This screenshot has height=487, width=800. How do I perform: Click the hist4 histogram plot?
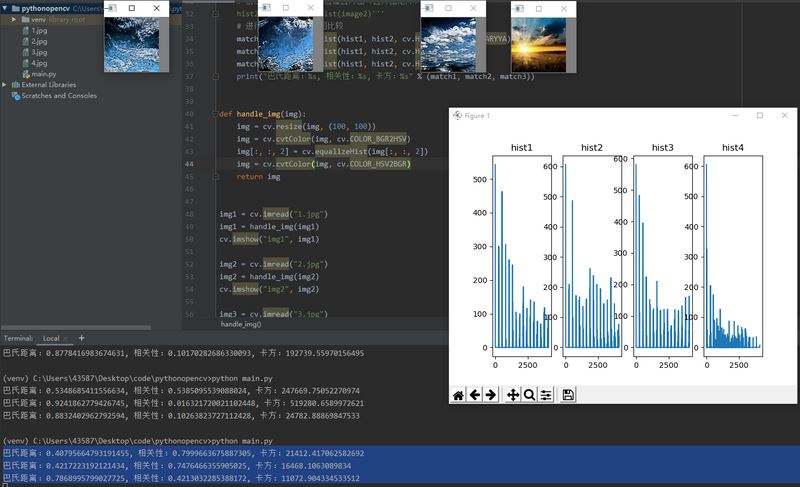(x=732, y=255)
